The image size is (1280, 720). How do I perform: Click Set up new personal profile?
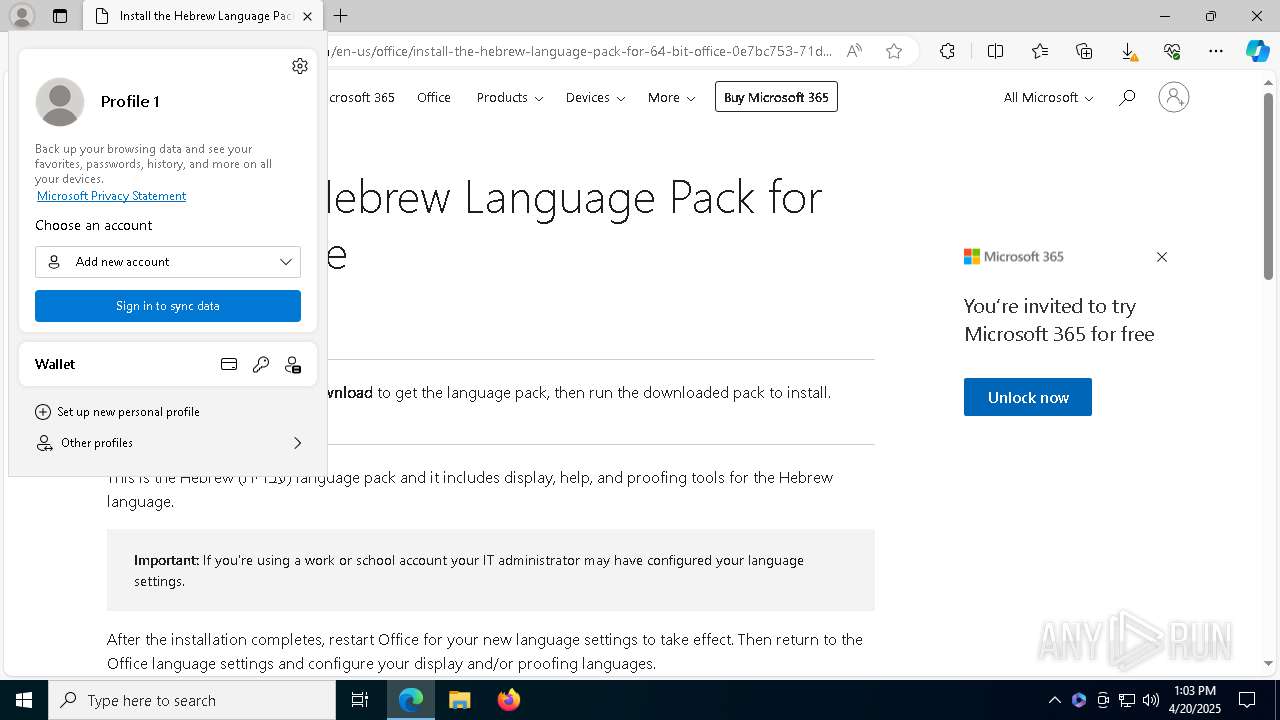point(118,412)
